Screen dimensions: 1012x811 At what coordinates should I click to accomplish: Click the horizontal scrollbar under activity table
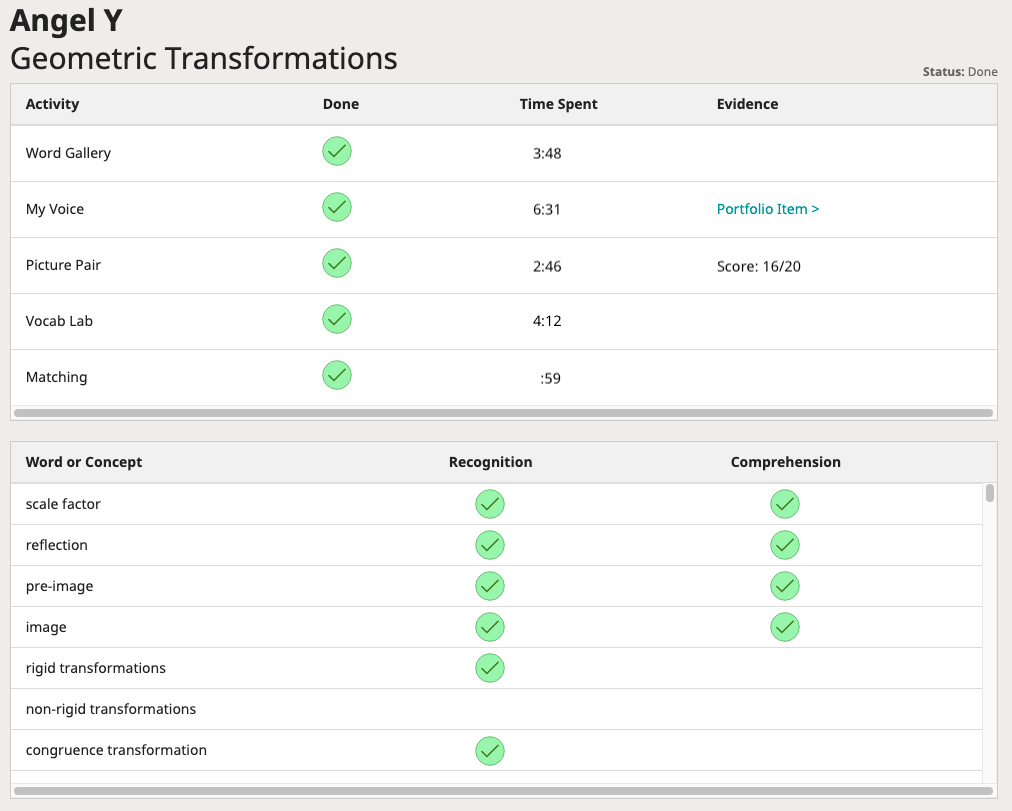(503, 413)
